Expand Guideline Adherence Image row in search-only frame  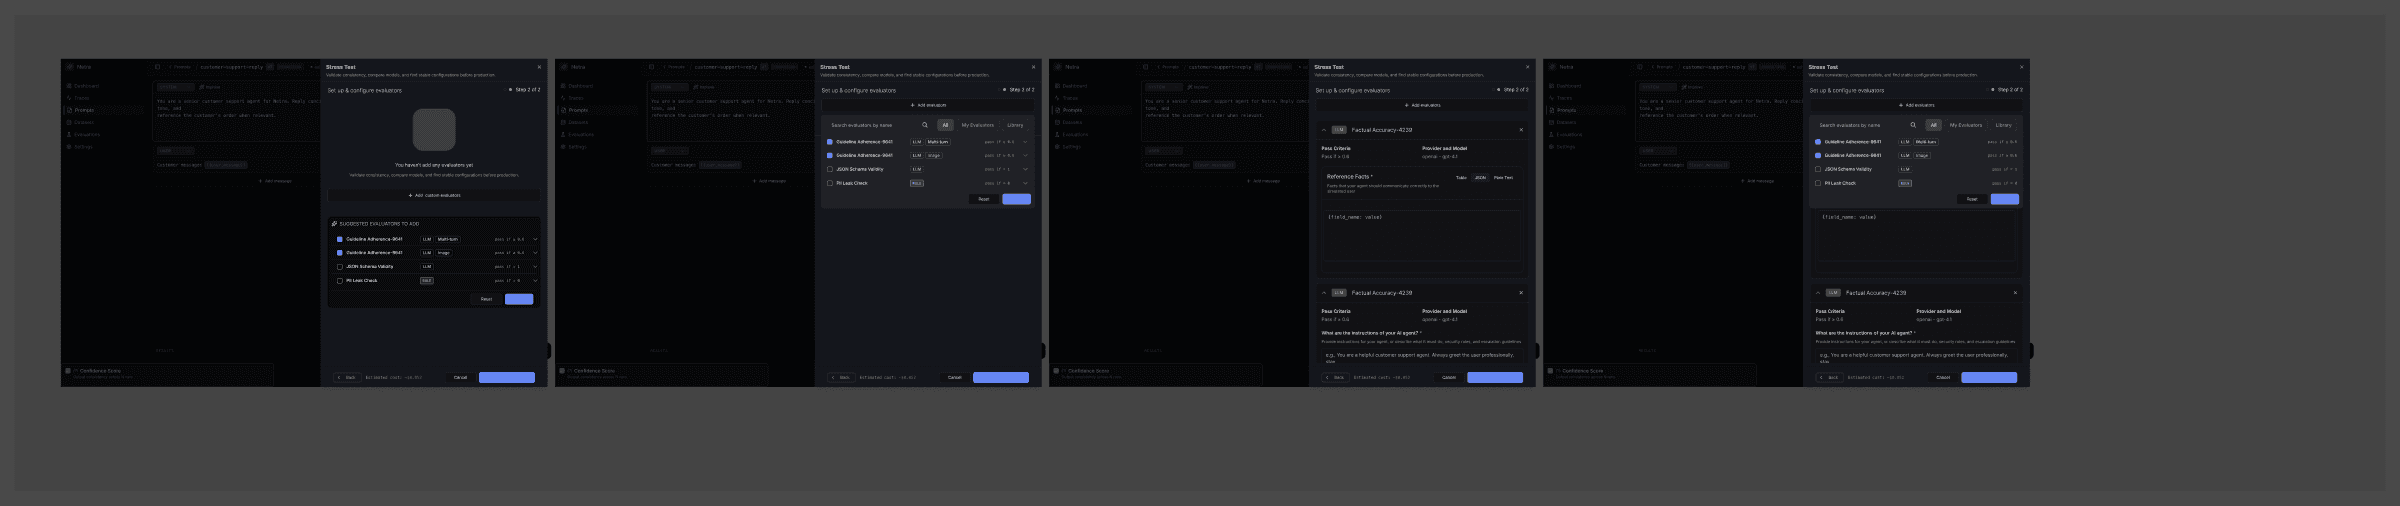coord(1025,156)
